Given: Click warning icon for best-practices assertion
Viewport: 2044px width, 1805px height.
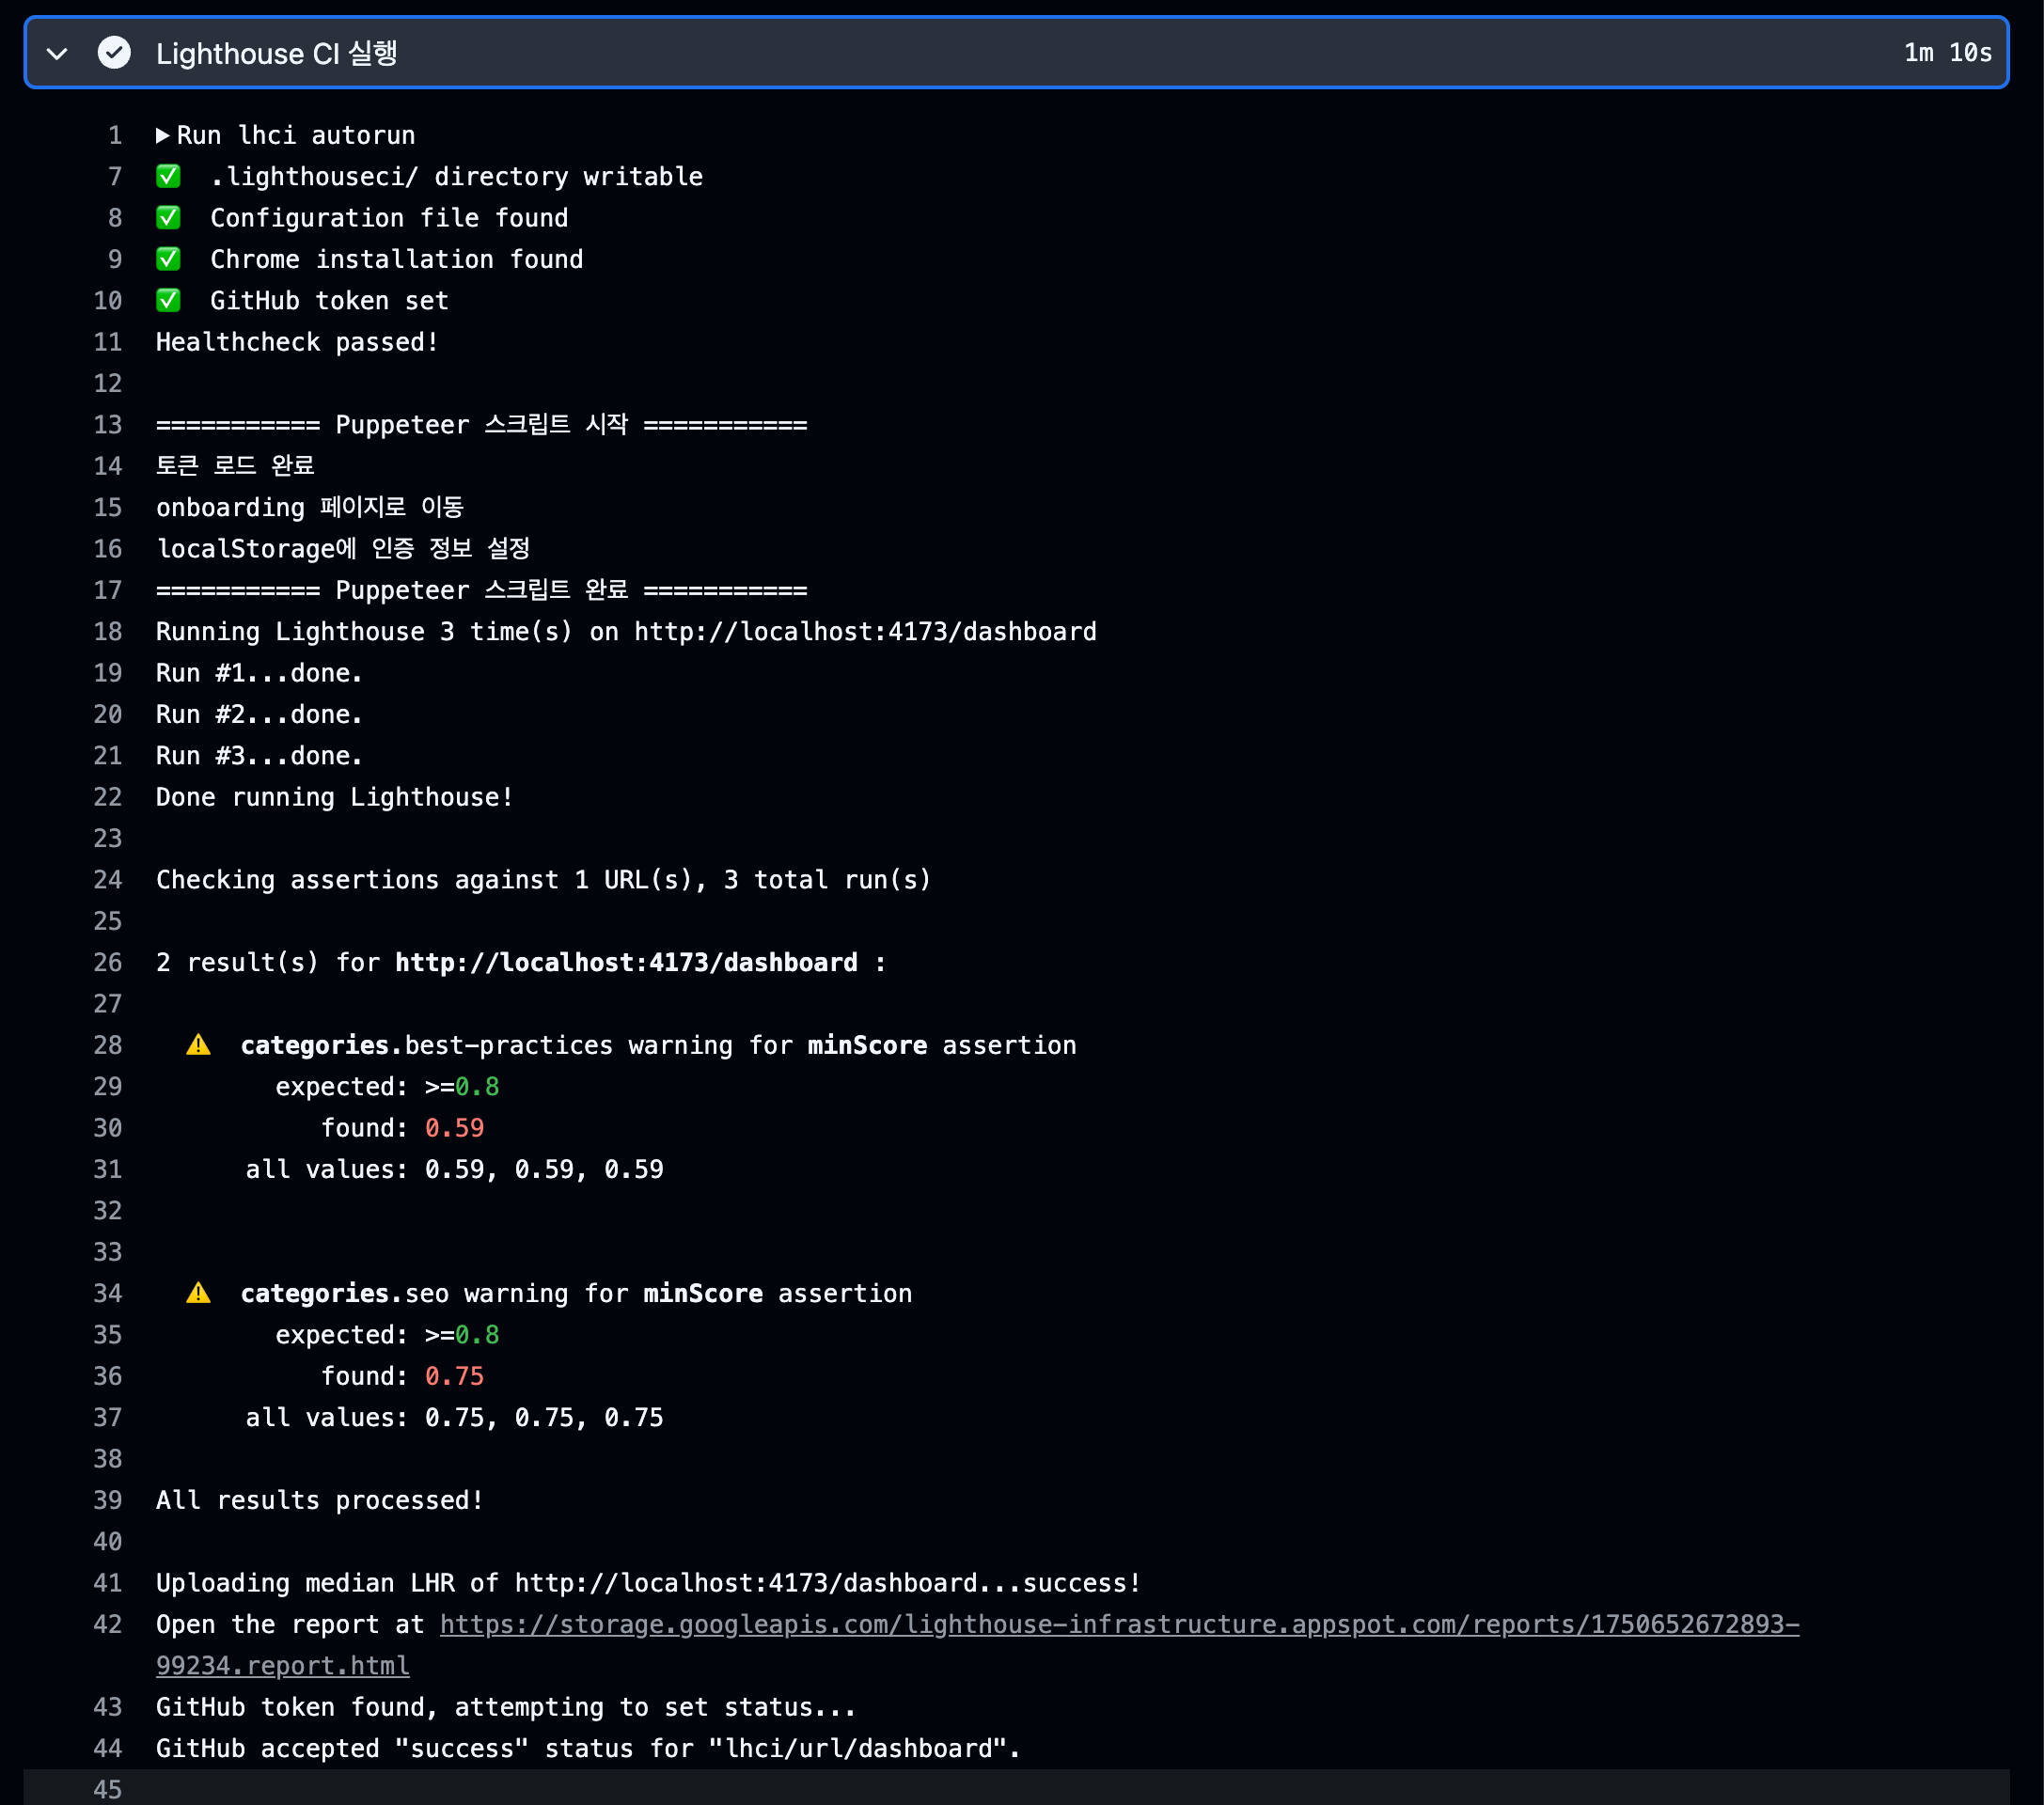Looking at the screenshot, I should click(198, 1045).
